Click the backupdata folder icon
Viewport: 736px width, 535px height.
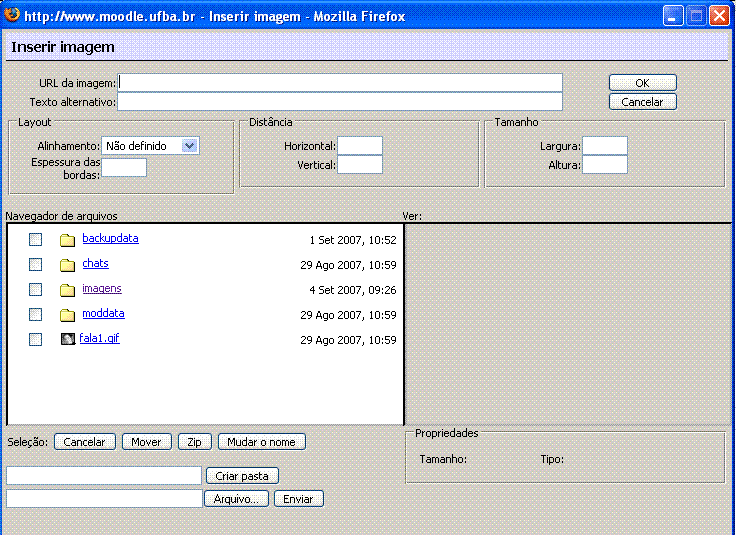[68, 240]
